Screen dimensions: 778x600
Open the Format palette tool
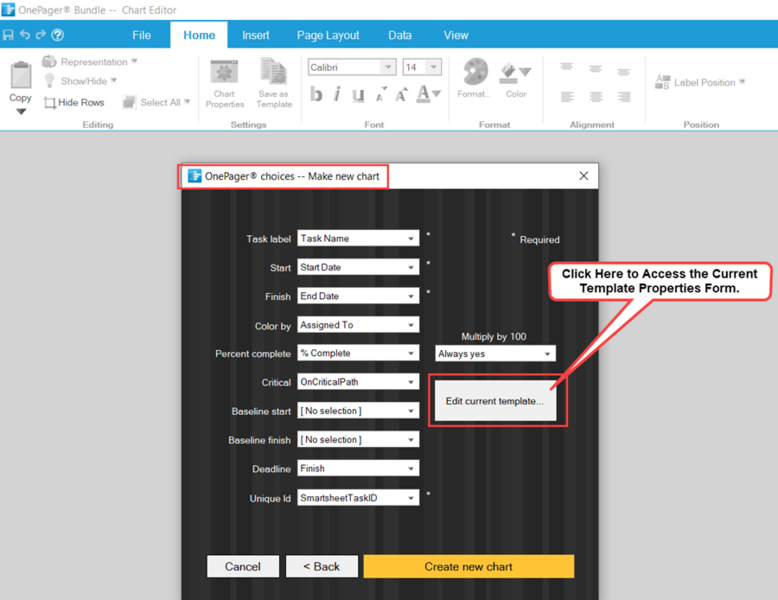click(475, 78)
